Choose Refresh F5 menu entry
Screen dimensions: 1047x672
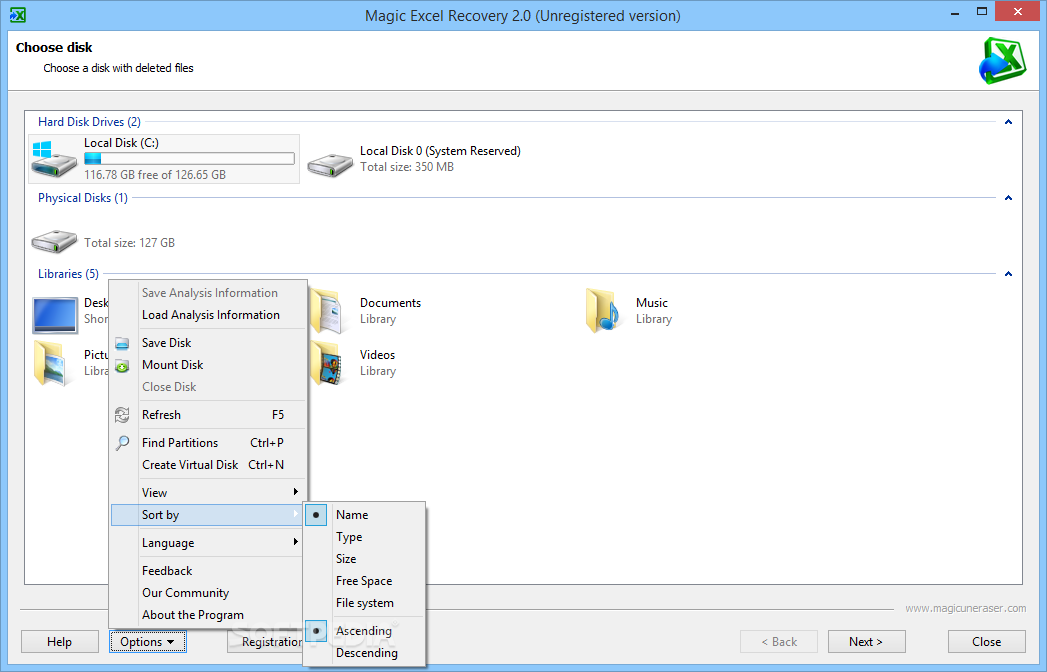pos(208,415)
